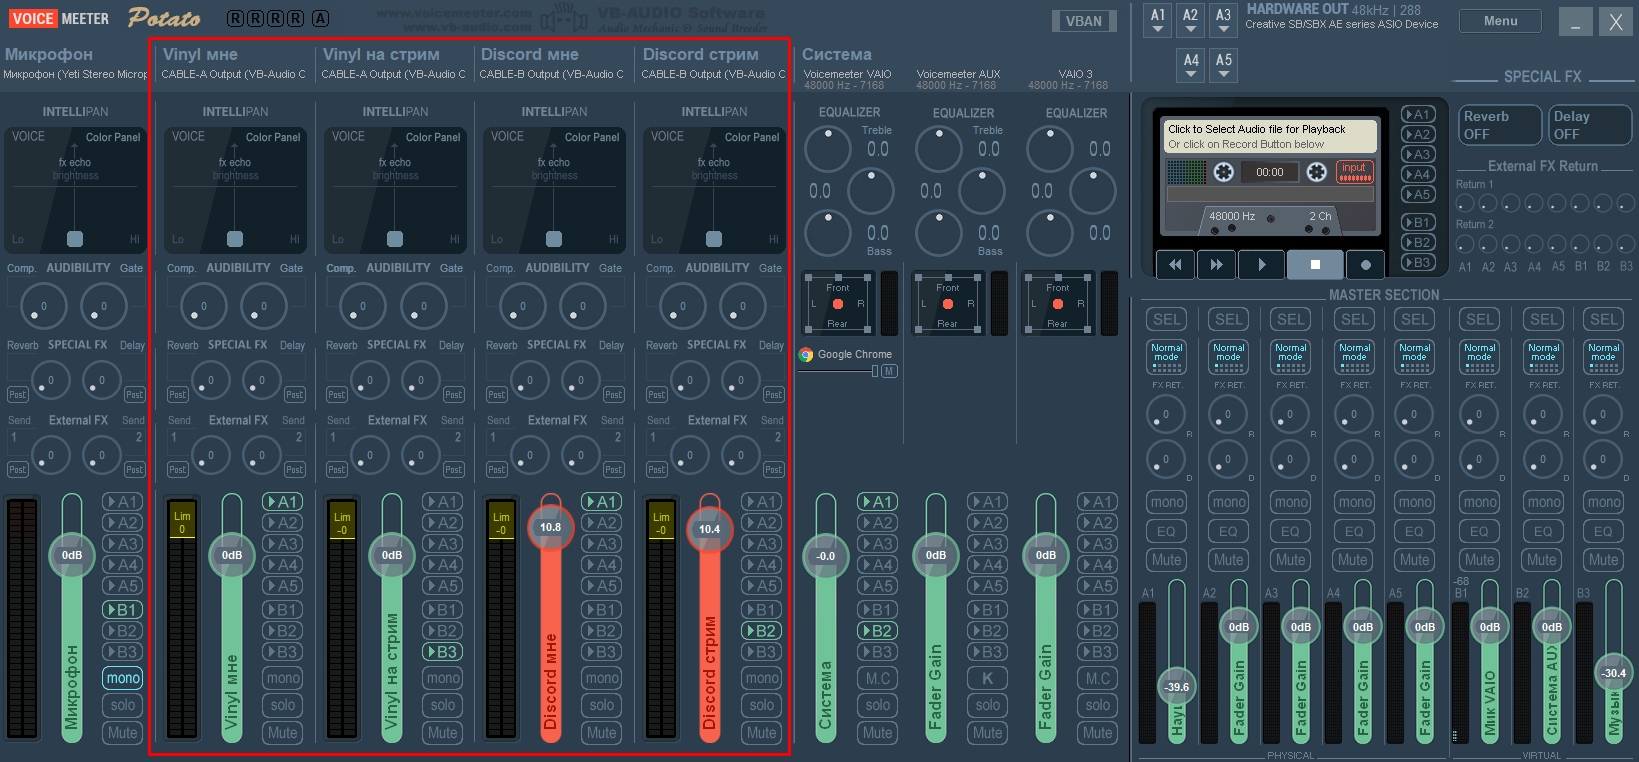Click the Google Chrome app icon
Screen dimensions: 1639x762
[806, 354]
